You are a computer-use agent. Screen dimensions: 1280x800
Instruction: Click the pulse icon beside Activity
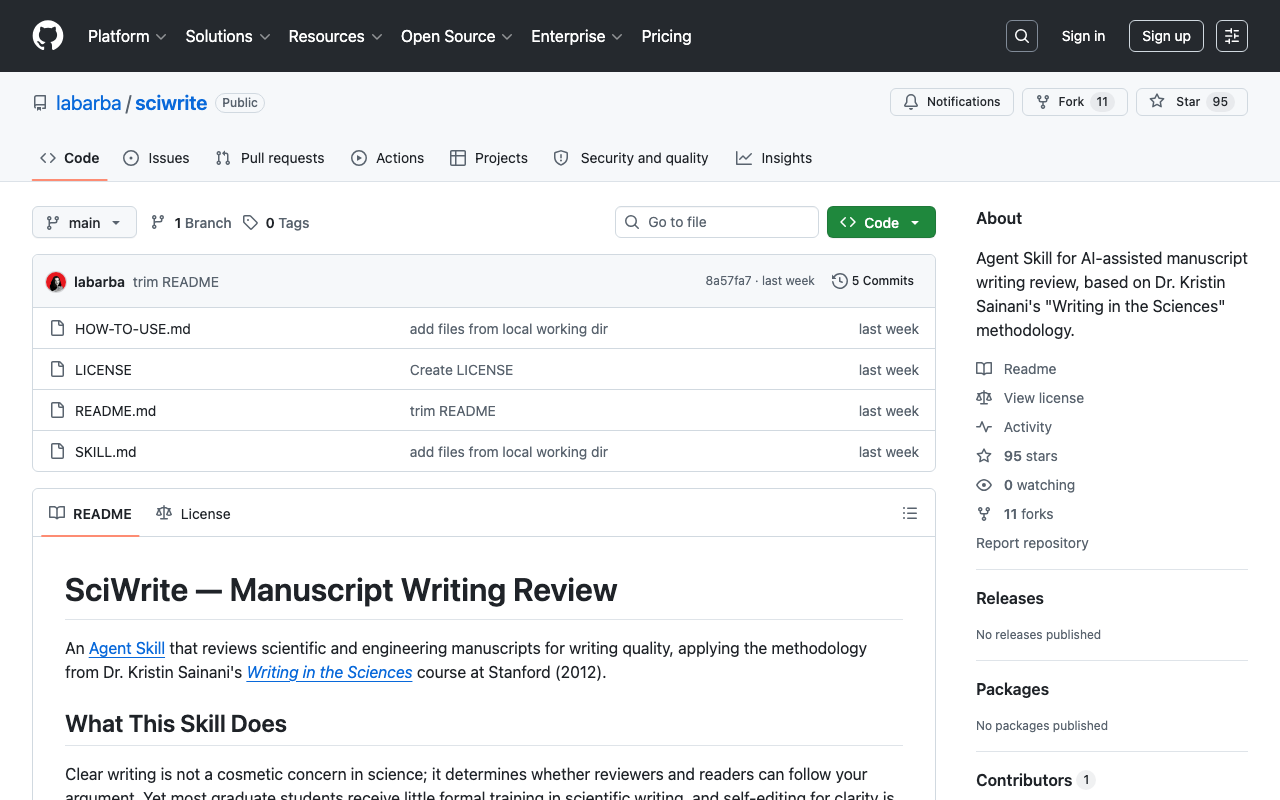[984, 427]
